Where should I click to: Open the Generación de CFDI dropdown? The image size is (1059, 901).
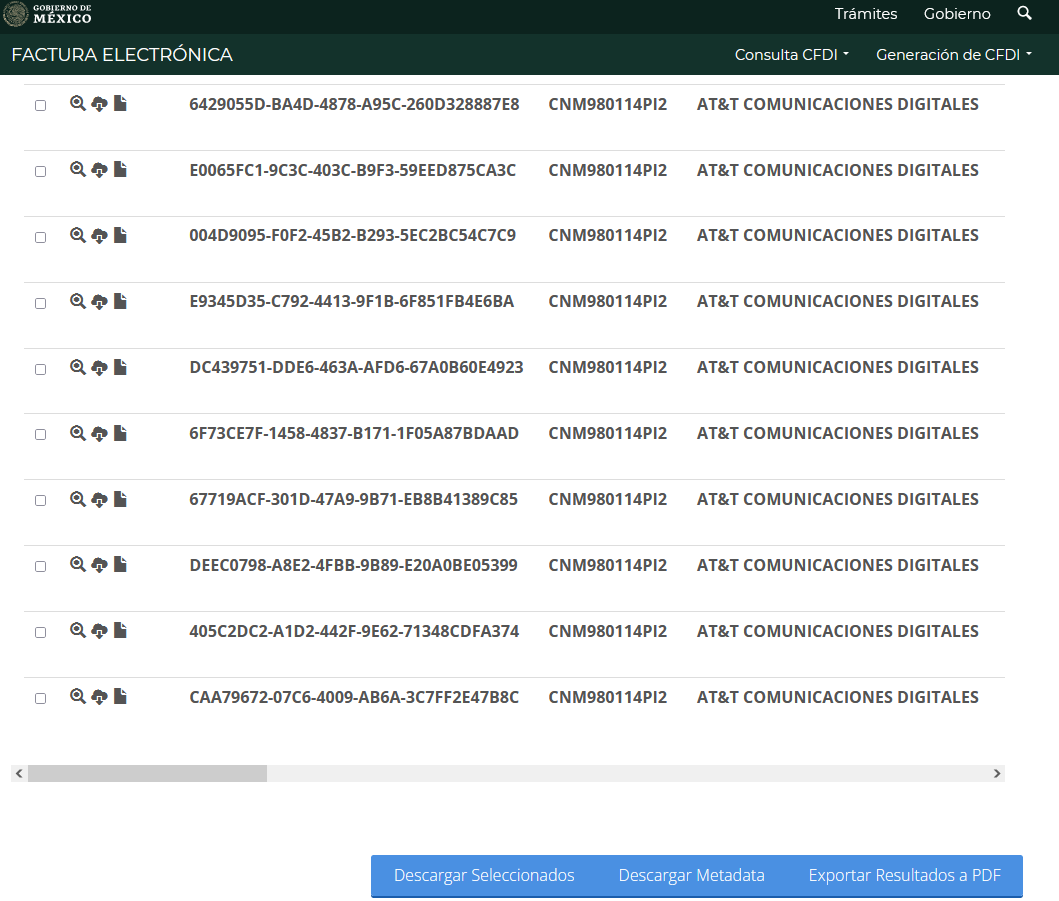click(954, 55)
